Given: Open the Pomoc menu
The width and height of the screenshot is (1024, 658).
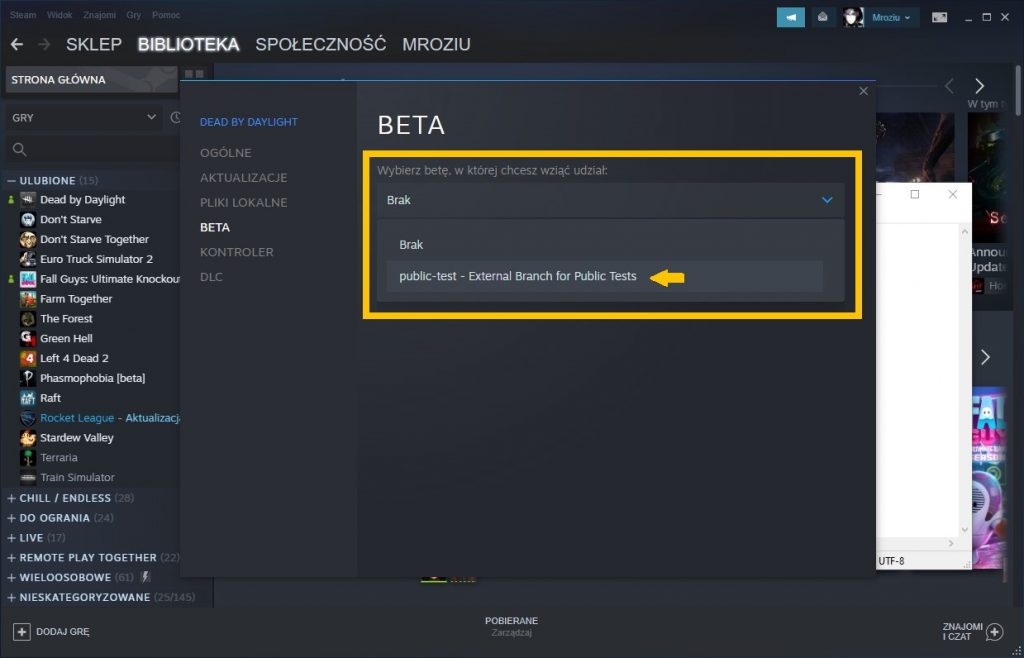Looking at the screenshot, I should point(166,14).
